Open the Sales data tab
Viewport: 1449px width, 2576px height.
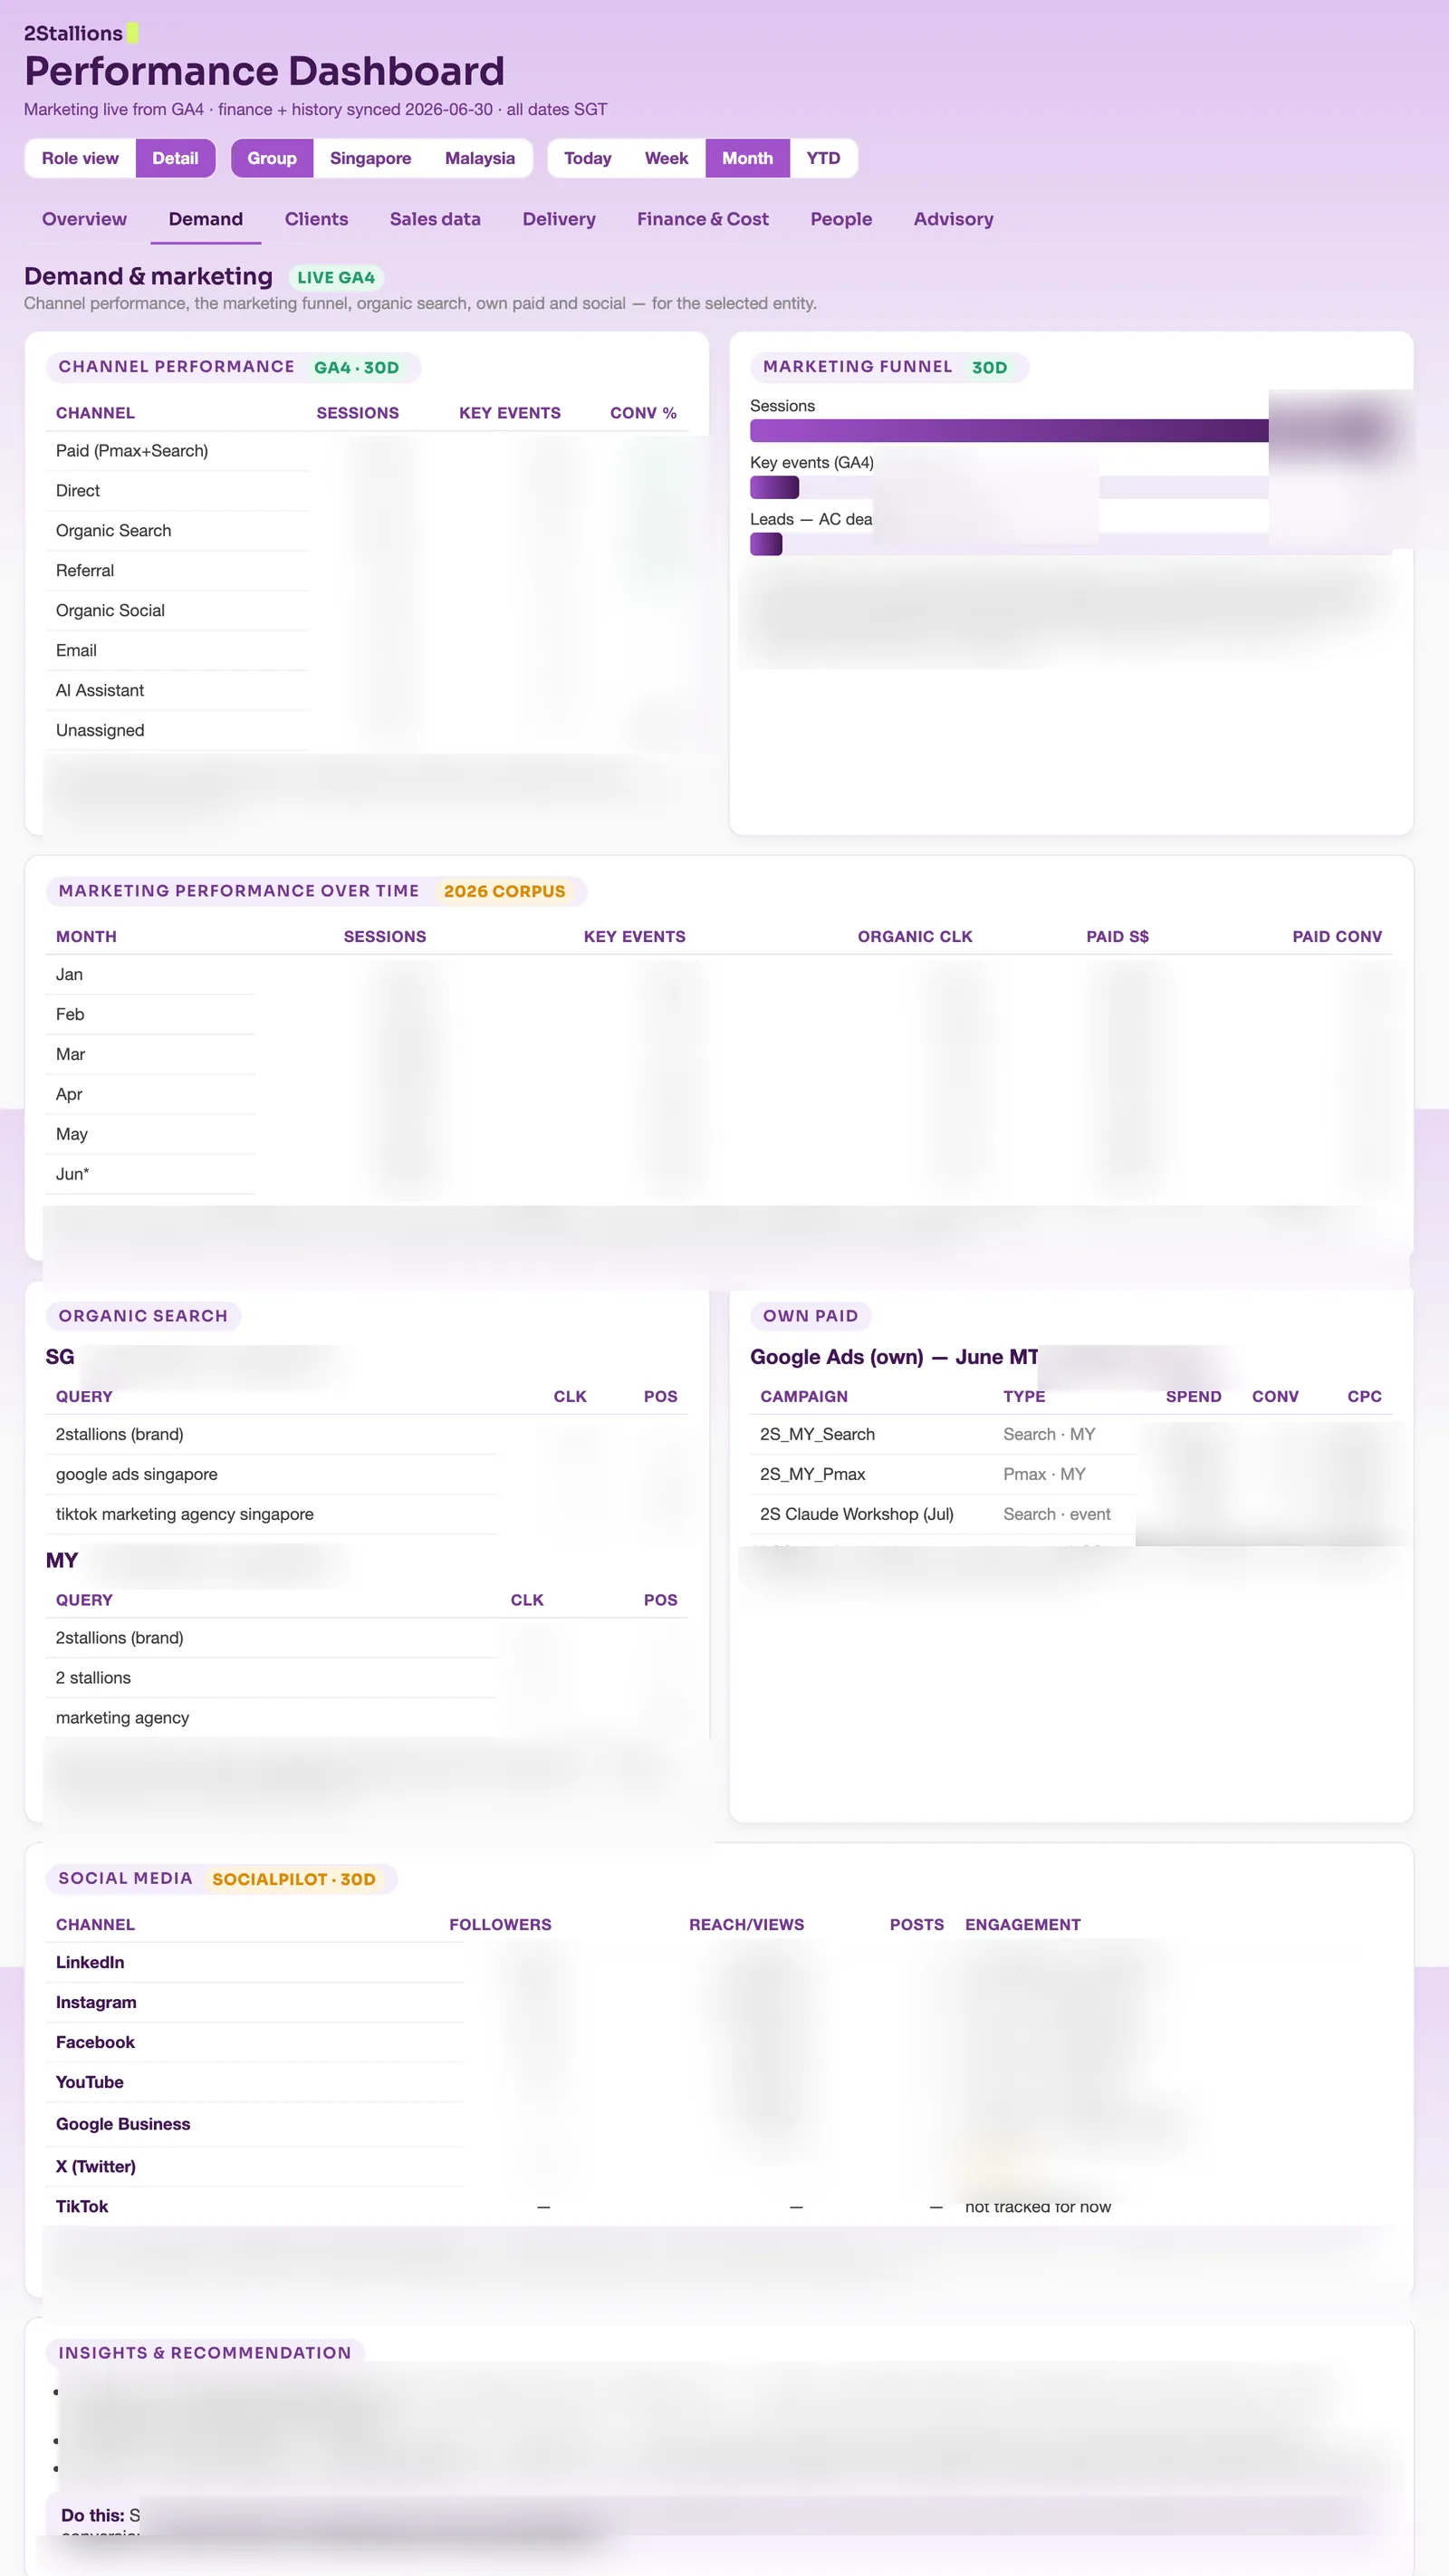(435, 219)
